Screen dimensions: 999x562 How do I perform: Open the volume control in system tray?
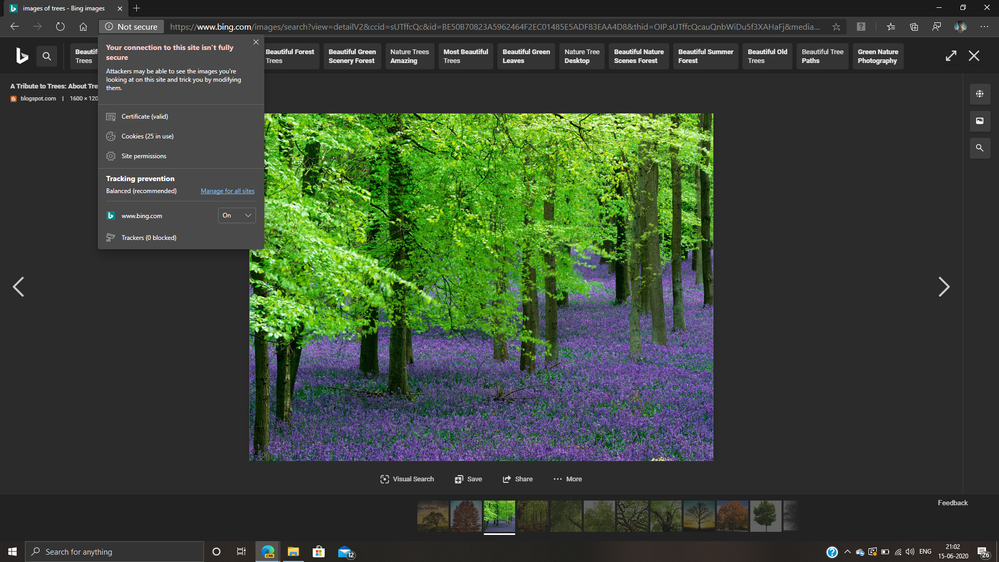click(x=910, y=552)
